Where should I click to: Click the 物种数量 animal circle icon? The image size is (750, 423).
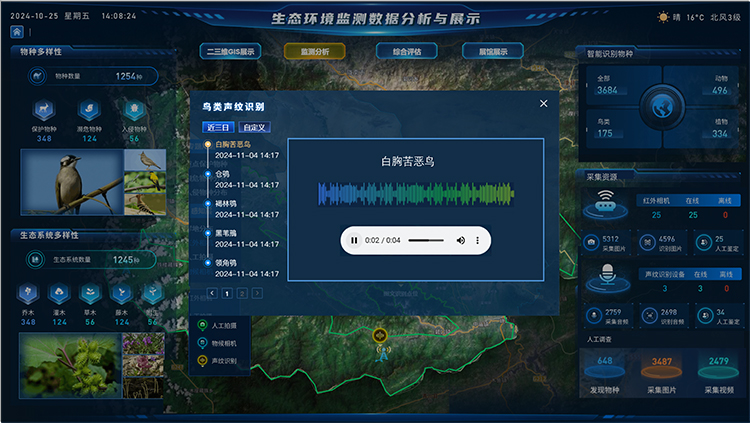tap(37, 76)
